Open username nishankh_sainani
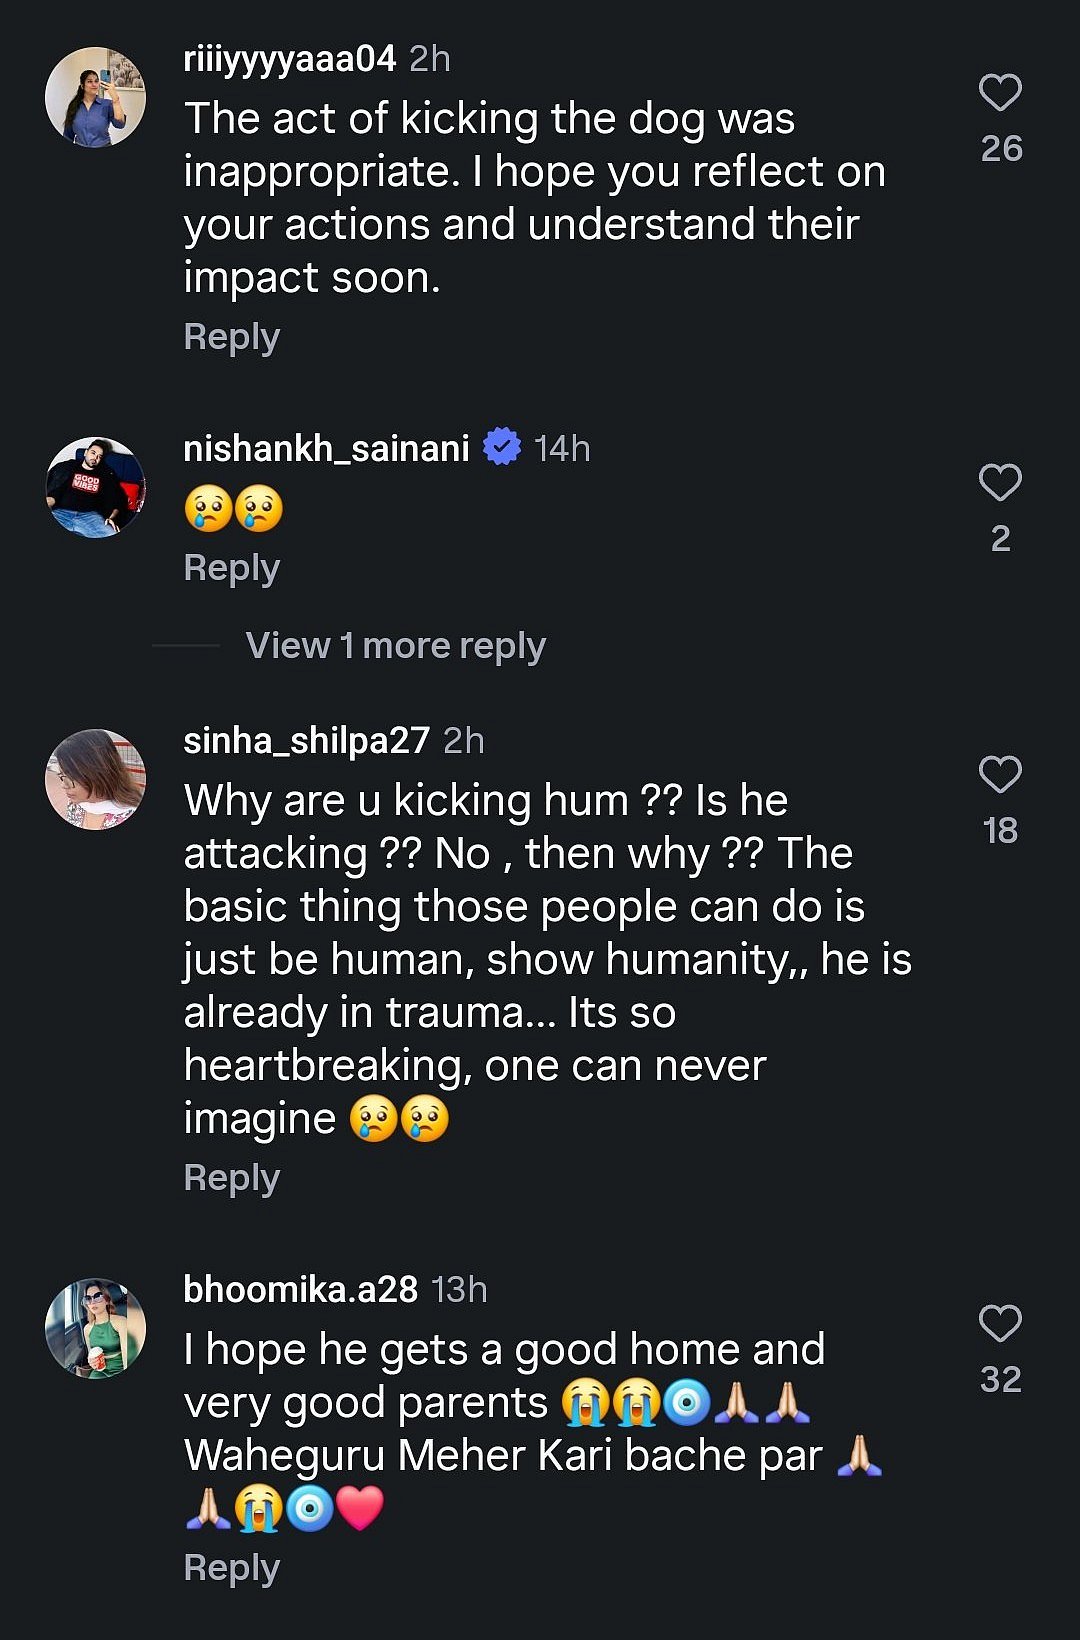The height and width of the screenshot is (1640, 1080). tap(326, 449)
